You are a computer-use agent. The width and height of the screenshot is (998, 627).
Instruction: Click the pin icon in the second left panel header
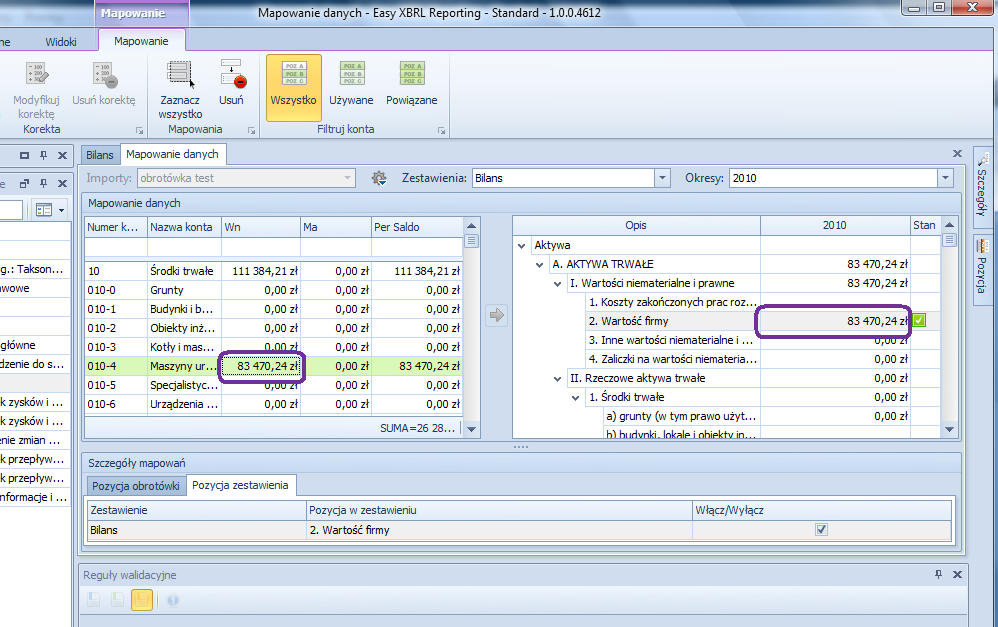coord(43,184)
